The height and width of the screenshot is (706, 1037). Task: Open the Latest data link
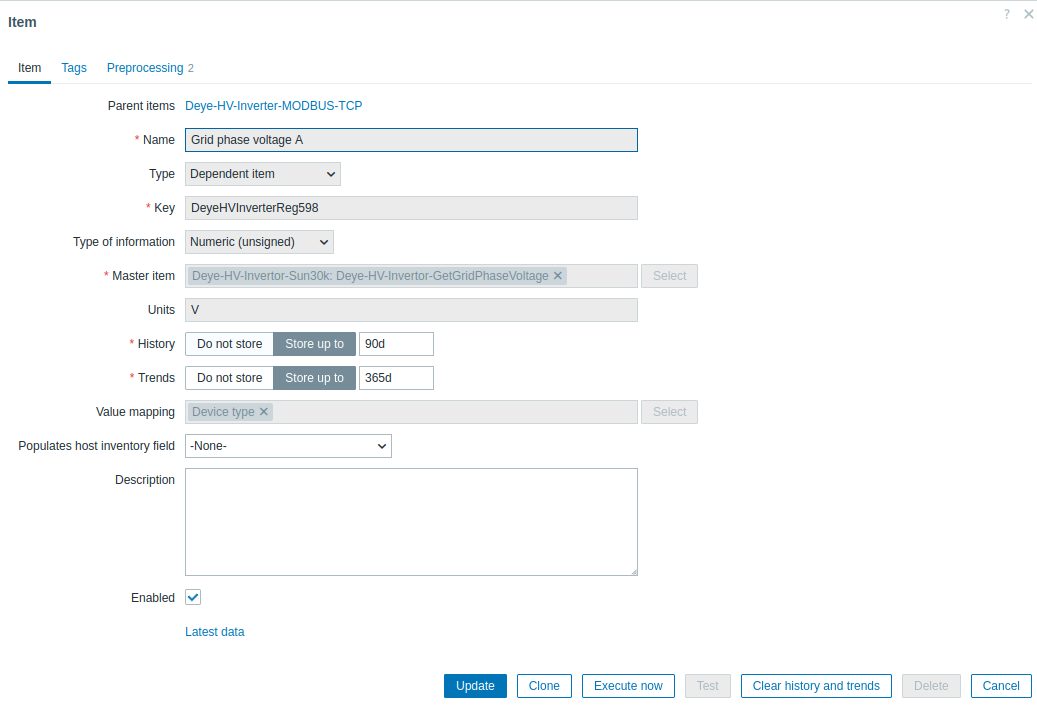[x=214, y=632]
